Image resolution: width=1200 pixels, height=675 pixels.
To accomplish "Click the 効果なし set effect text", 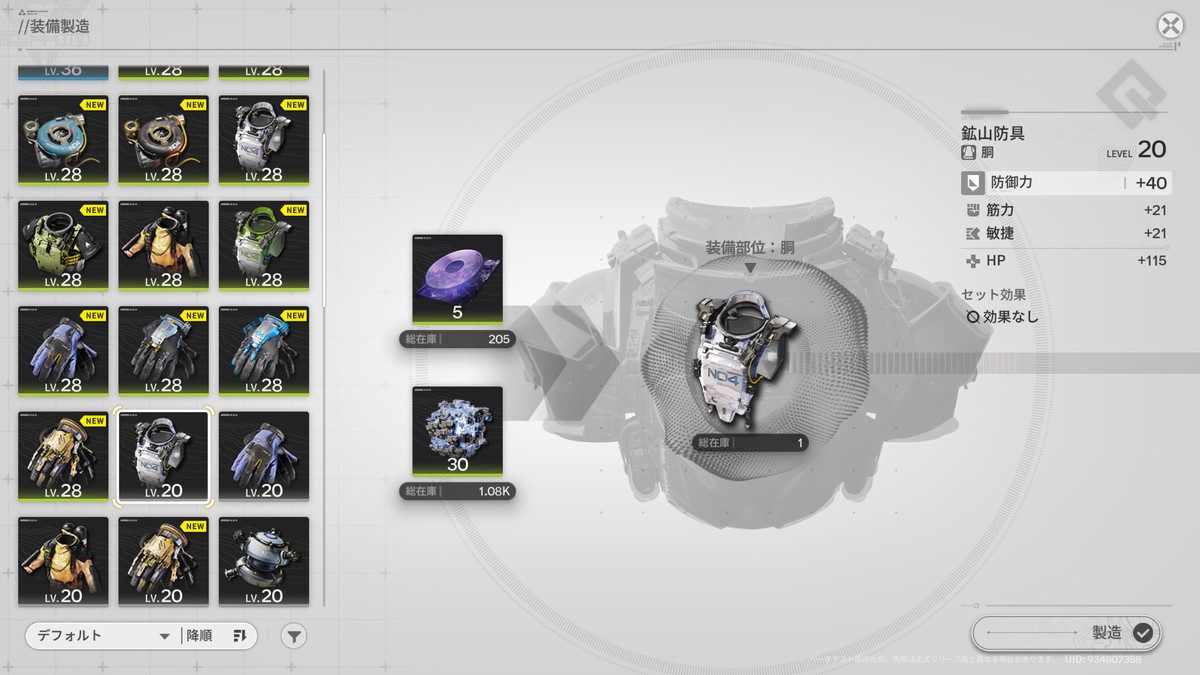I will [1010, 317].
